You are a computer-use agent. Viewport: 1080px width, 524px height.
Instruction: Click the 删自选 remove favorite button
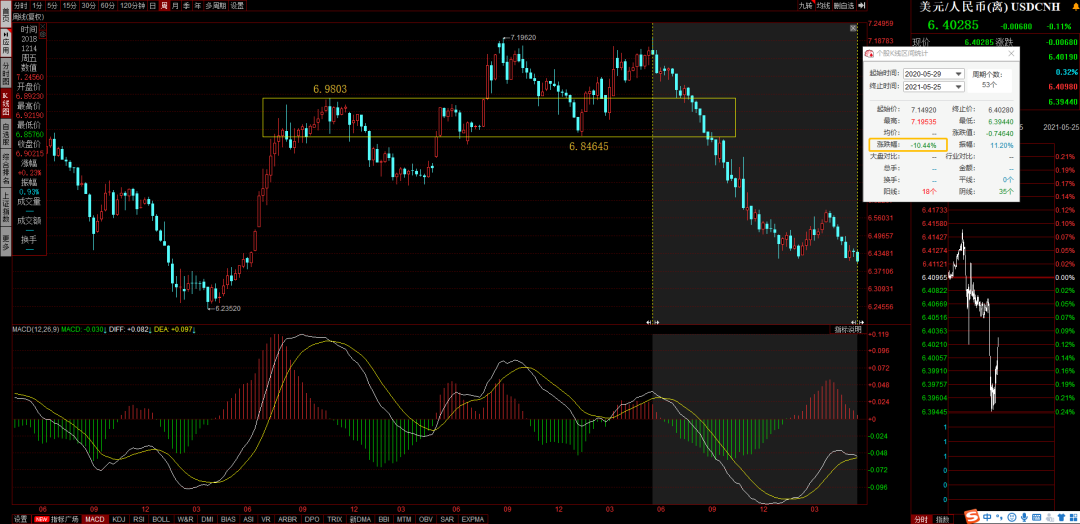(x=844, y=6)
